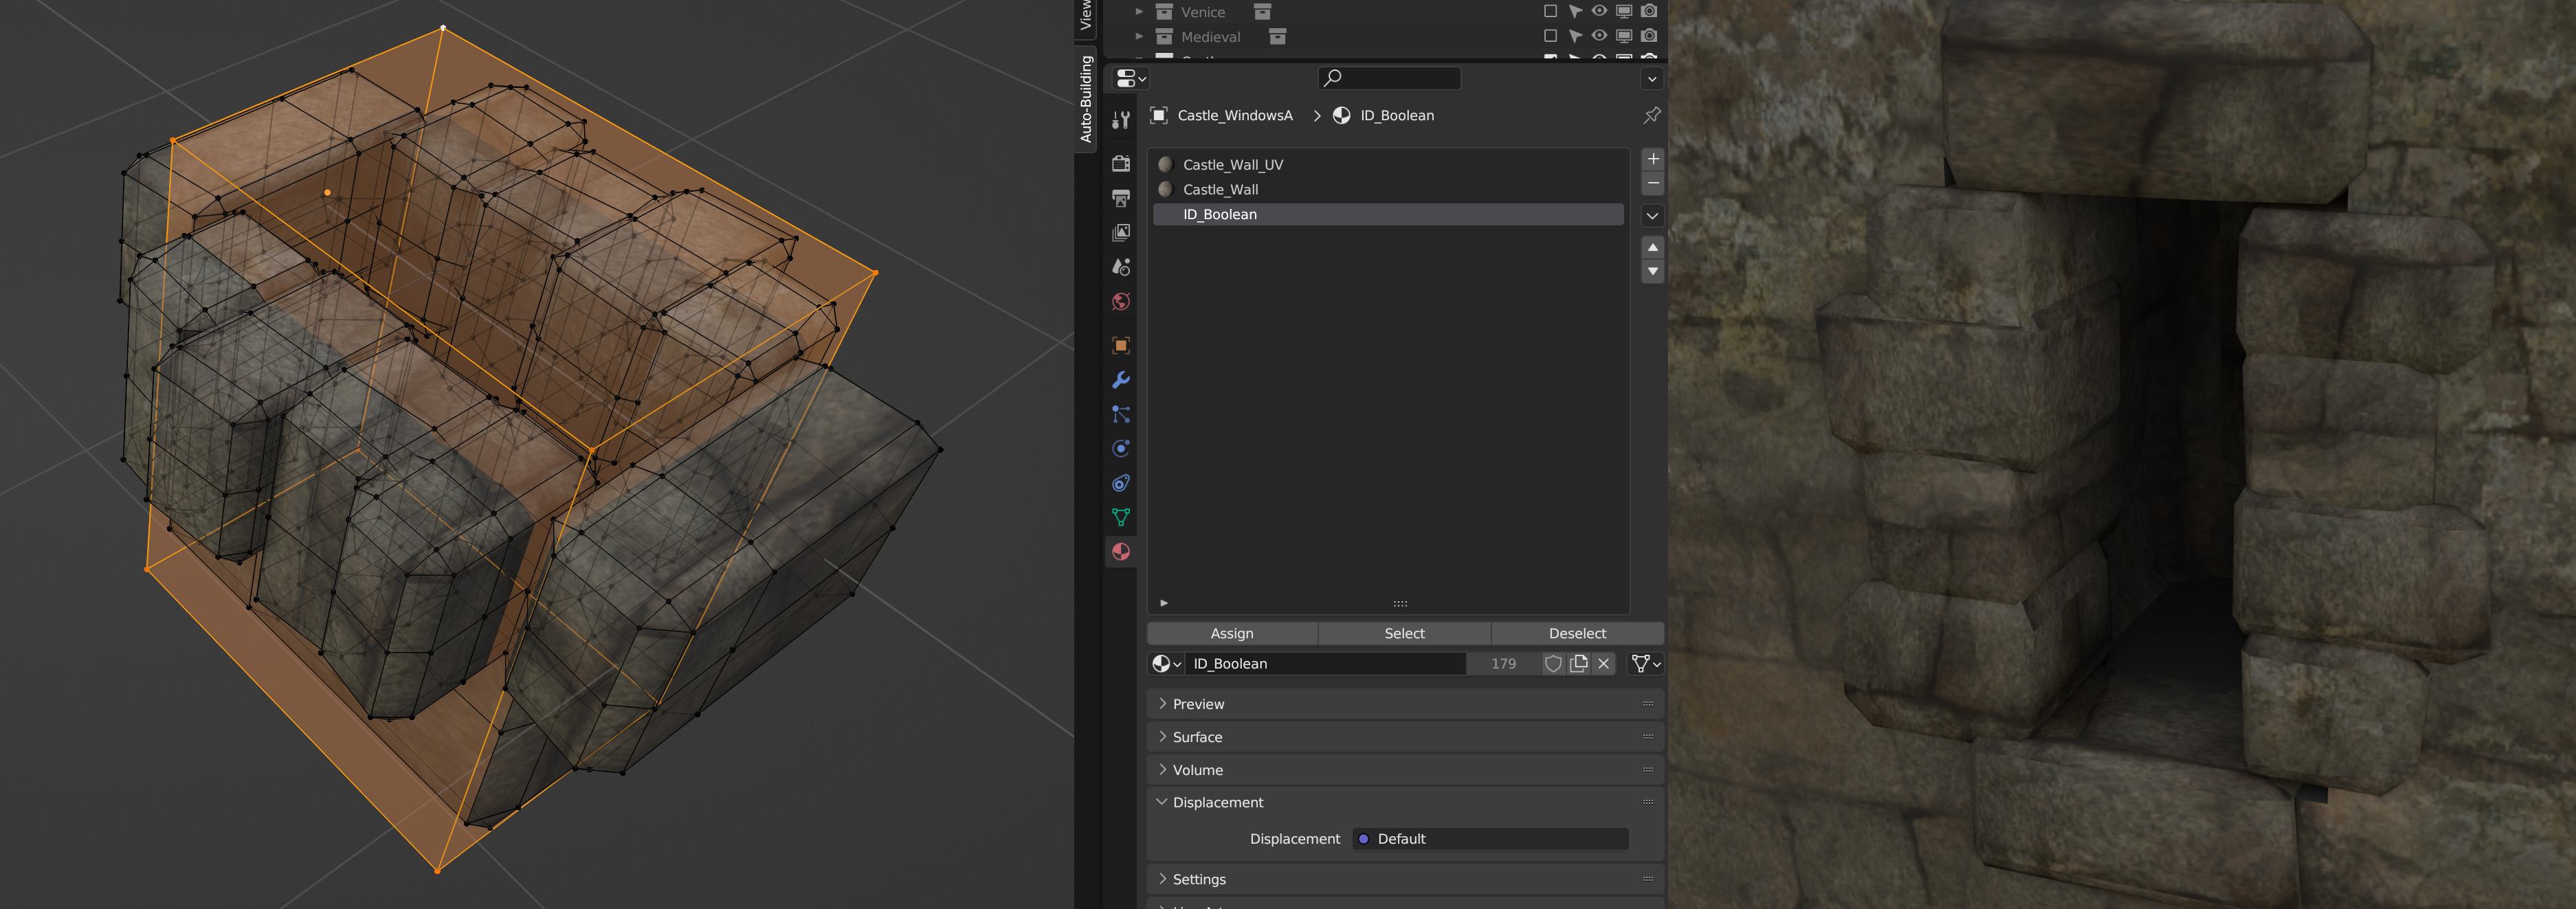2576x909 pixels.
Task: Click collection contents icon beside Venice
Action: (x=1262, y=12)
